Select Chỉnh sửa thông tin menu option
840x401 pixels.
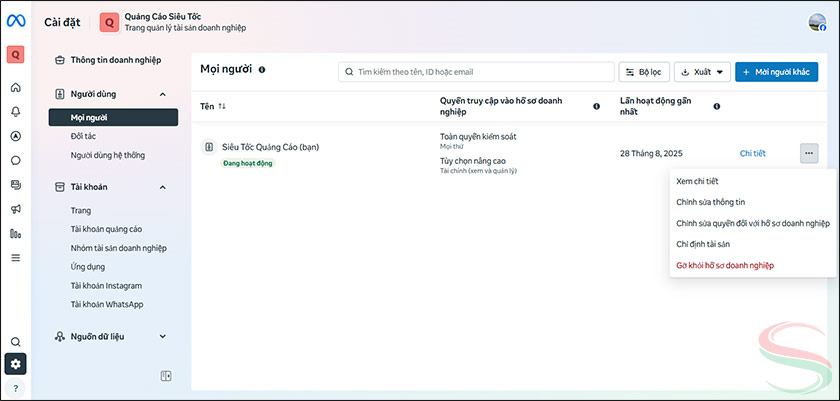(711, 202)
